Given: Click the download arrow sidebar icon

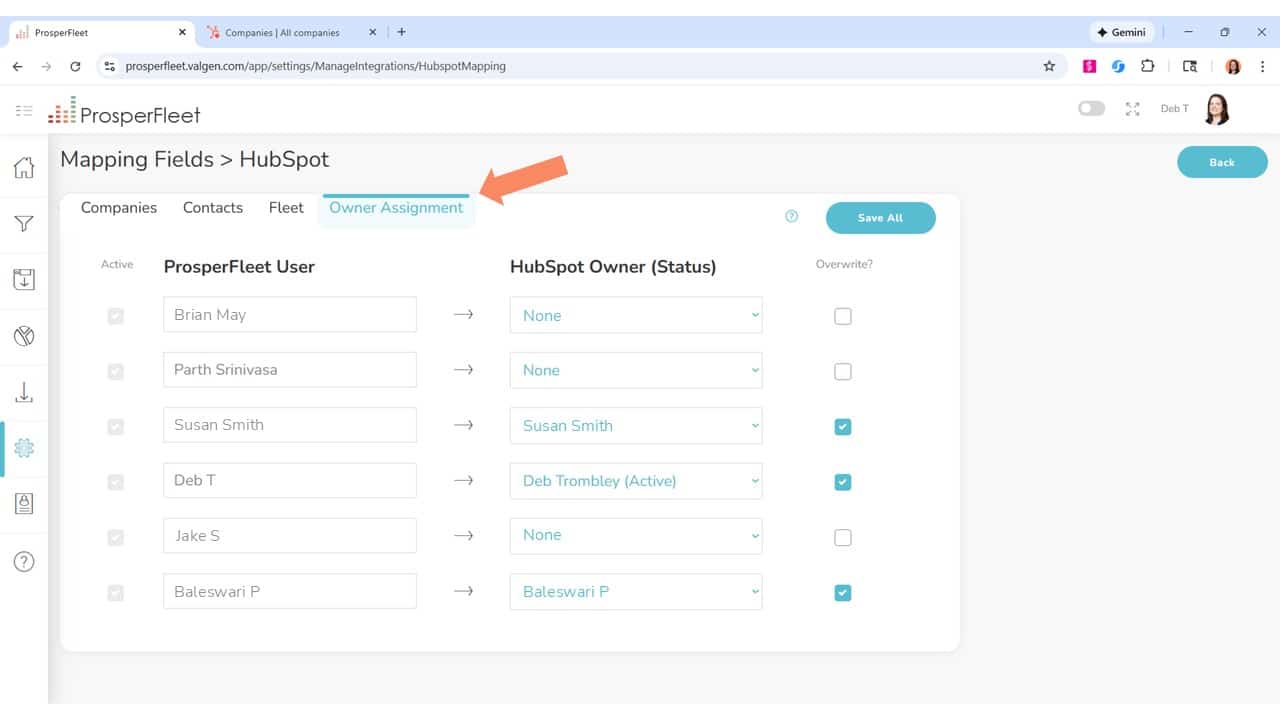Looking at the screenshot, I should pyautogui.click(x=24, y=392).
